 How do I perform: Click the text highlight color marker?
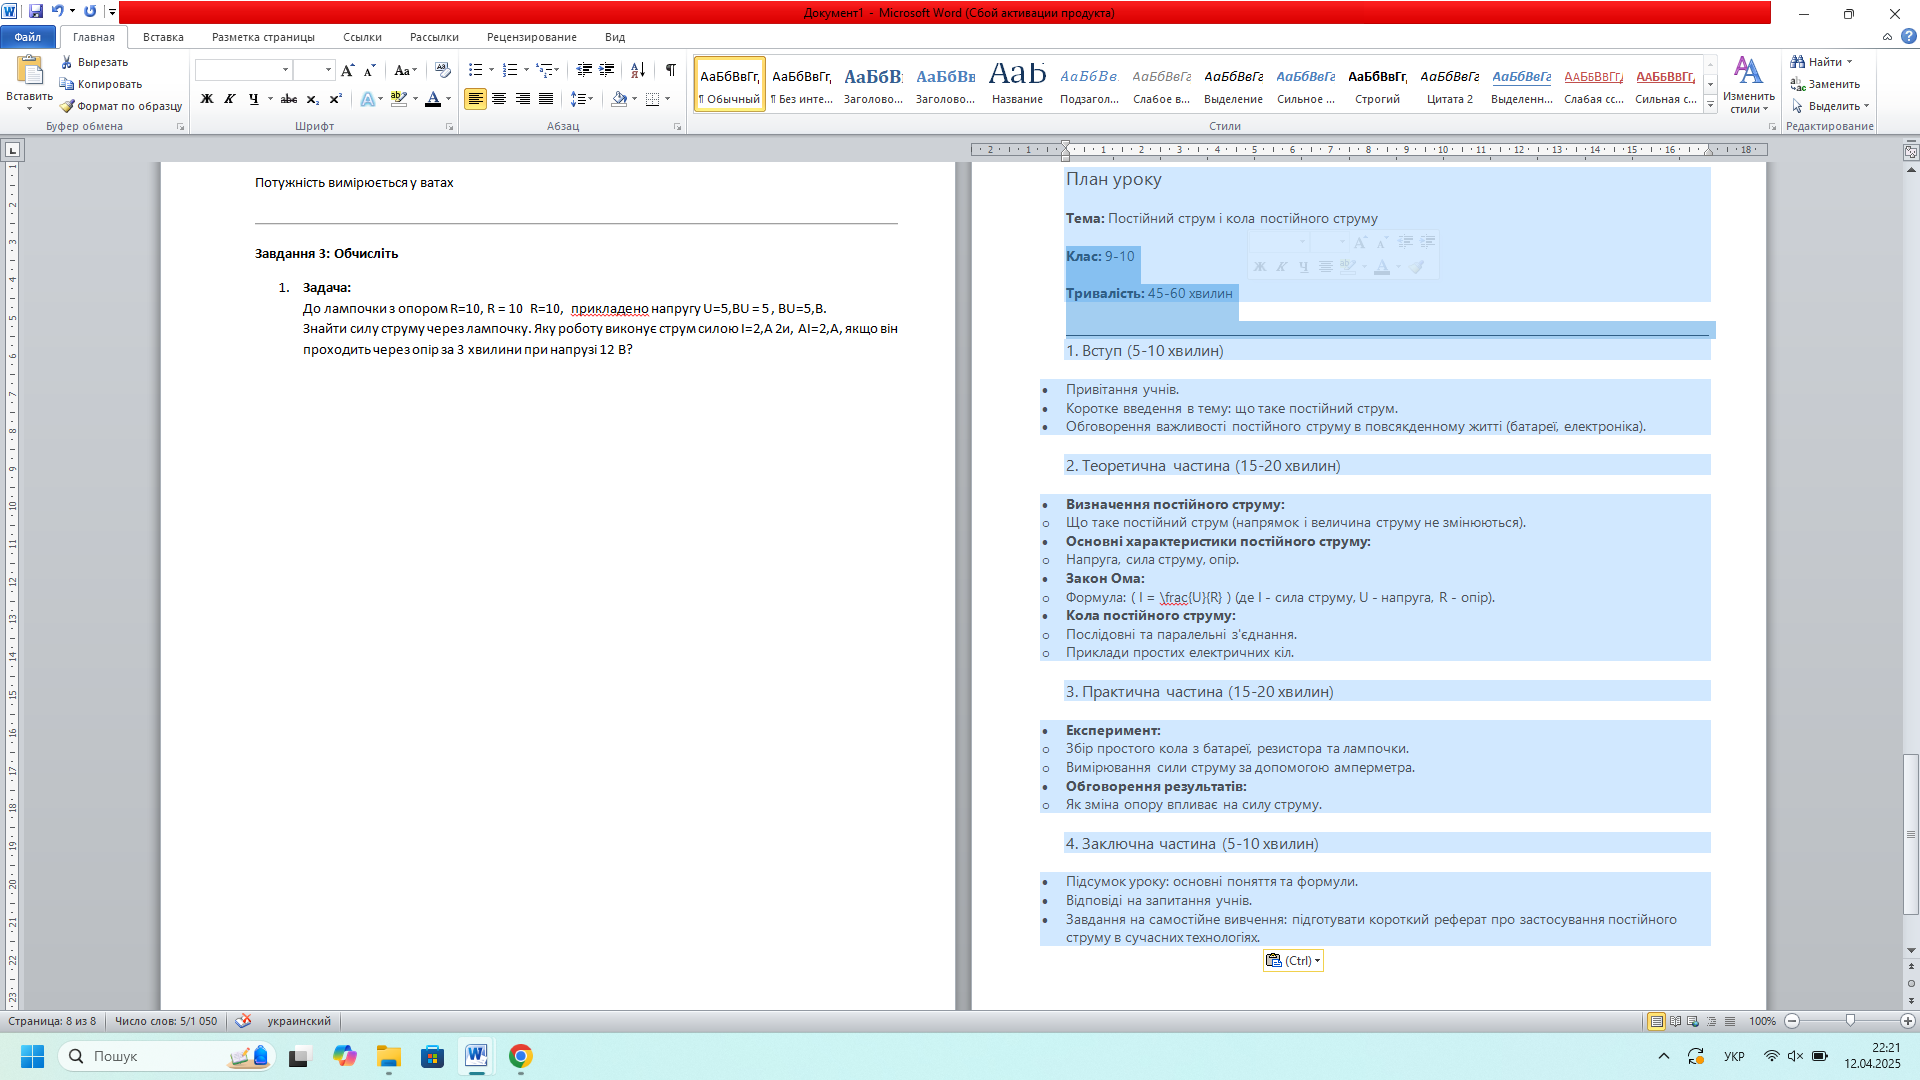[399, 99]
